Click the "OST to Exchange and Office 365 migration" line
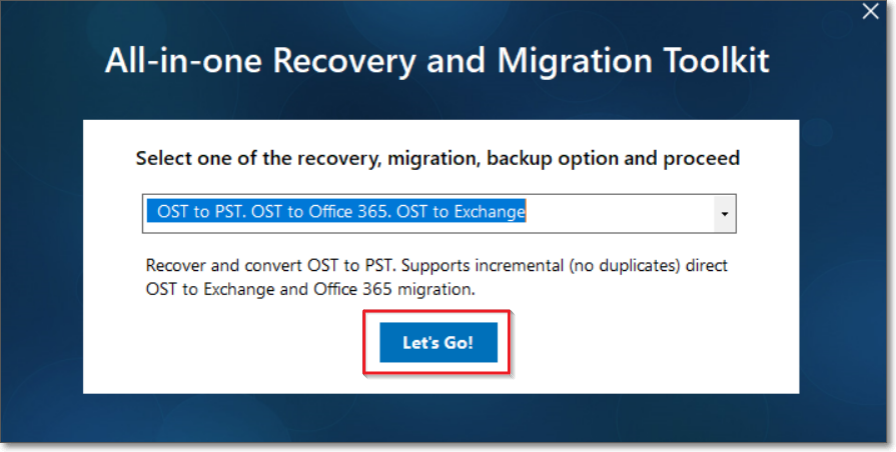Viewport: 896px width, 452px height. (310, 289)
